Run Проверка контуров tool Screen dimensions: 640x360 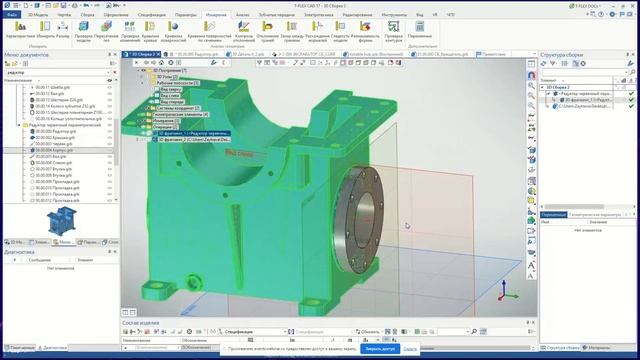pos(393,31)
